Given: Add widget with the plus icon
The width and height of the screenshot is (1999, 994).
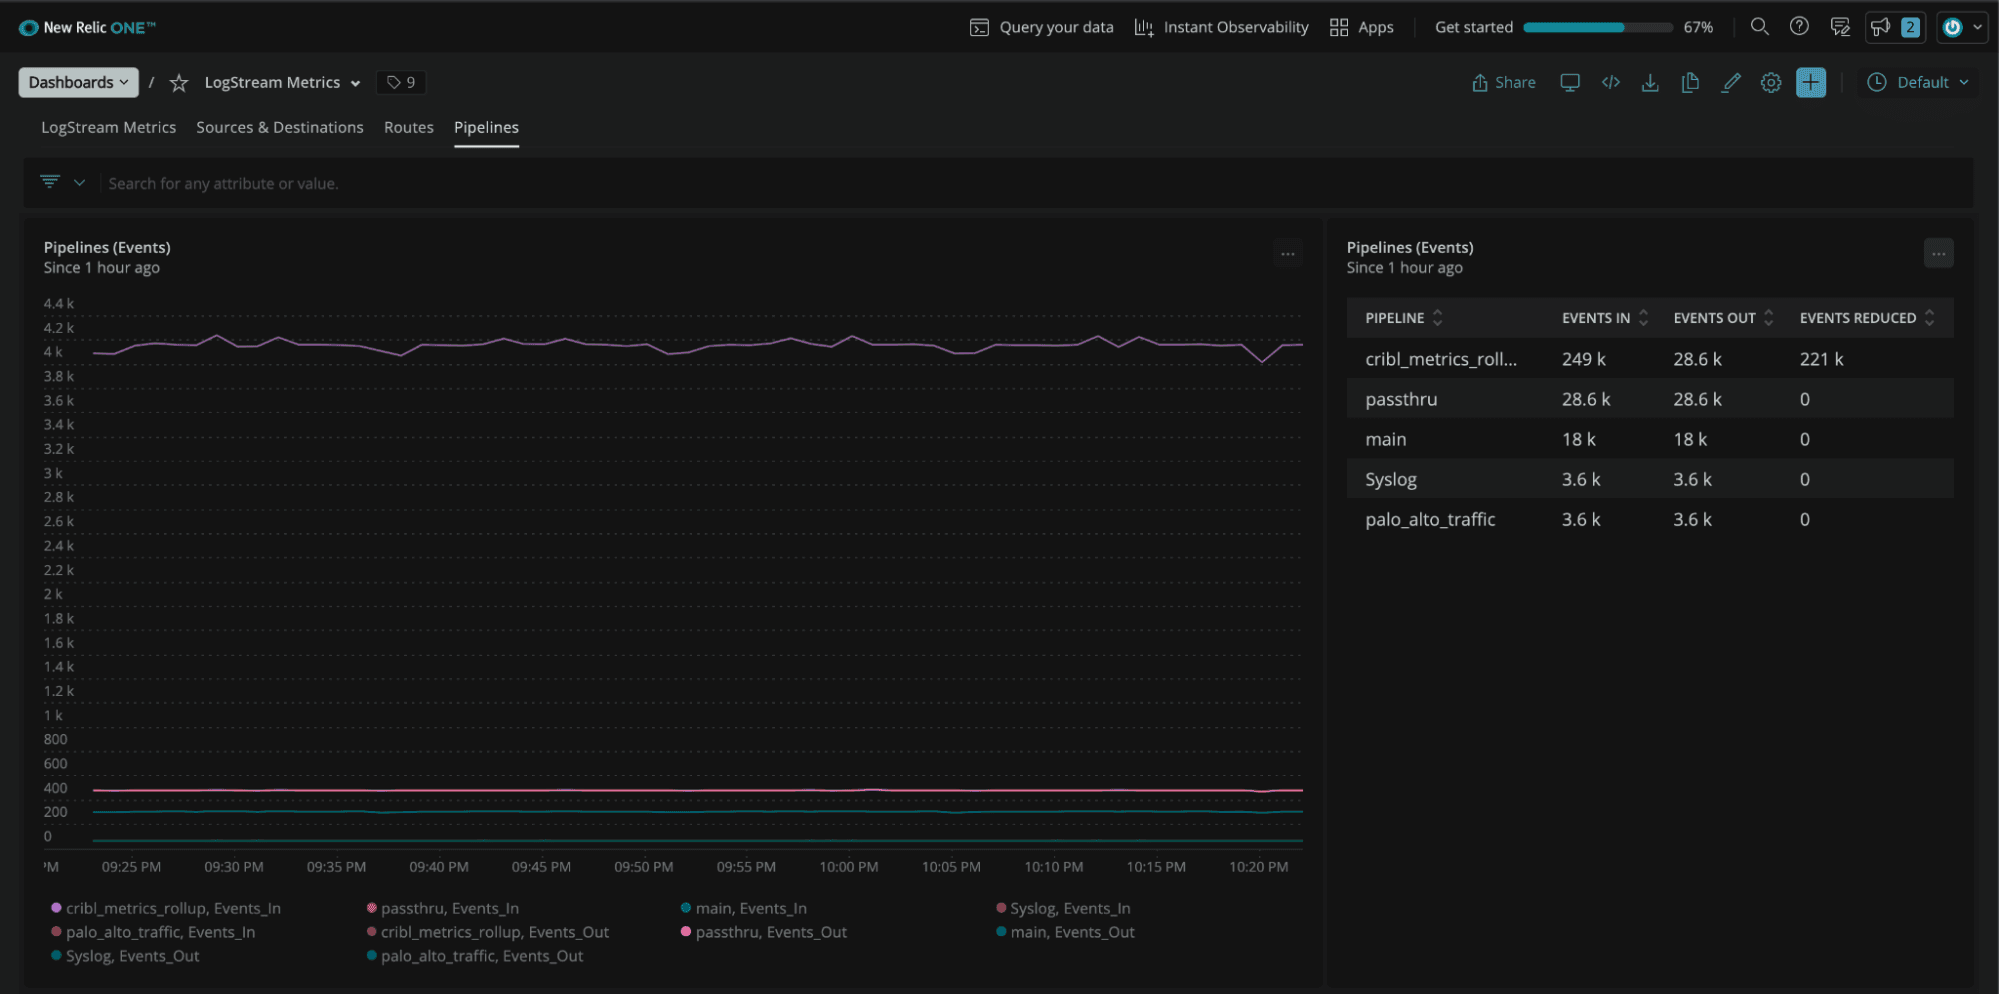Looking at the screenshot, I should click(x=1810, y=83).
